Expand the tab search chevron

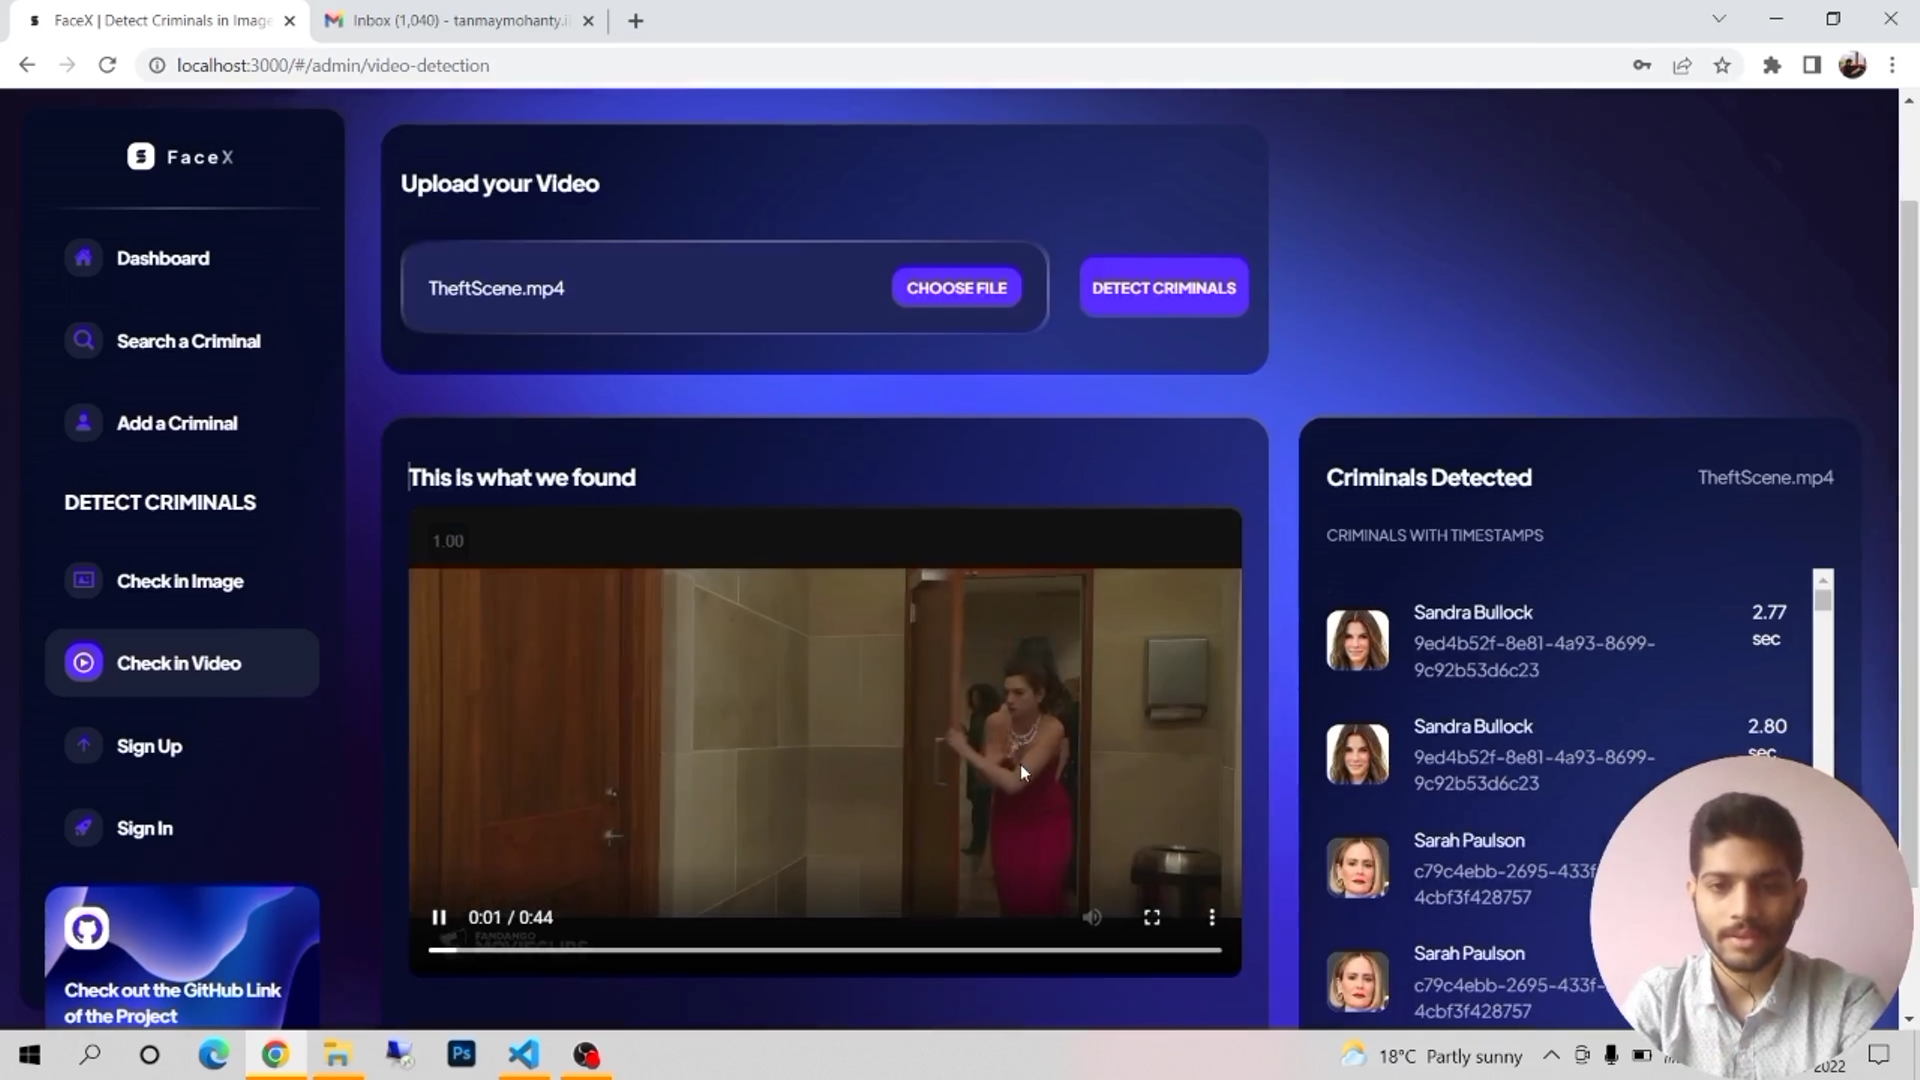point(1719,19)
